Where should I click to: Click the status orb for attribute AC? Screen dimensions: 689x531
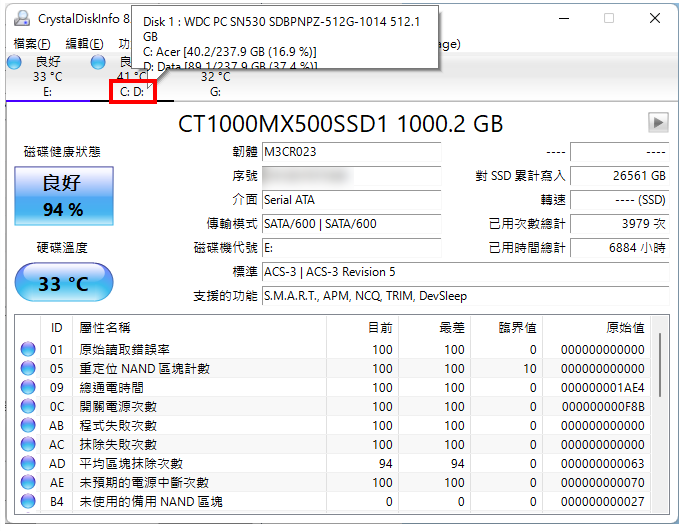pyautogui.click(x=28, y=444)
